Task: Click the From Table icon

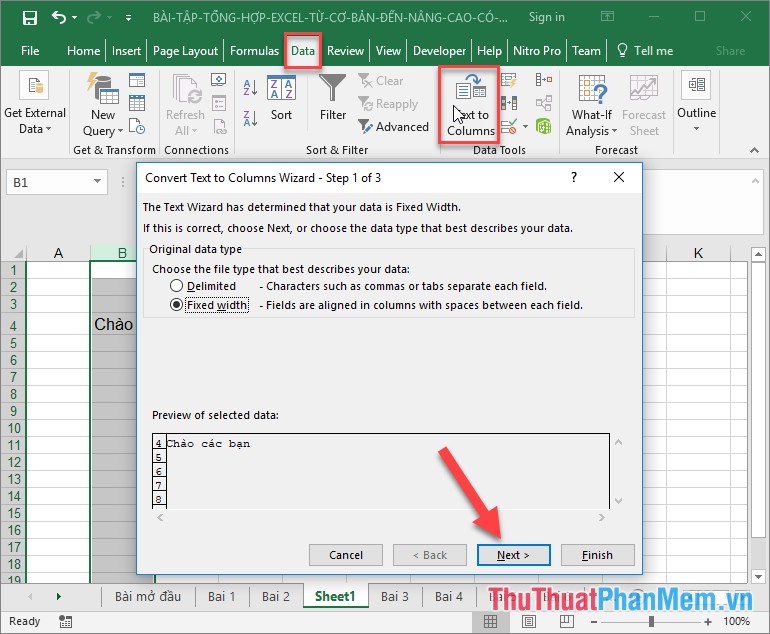Action: click(137, 103)
